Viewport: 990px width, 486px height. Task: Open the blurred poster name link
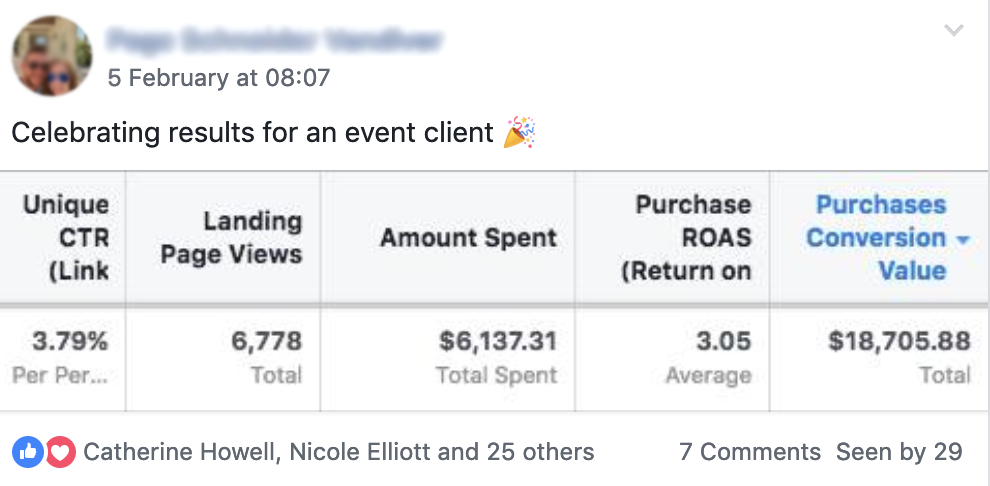[275, 40]
